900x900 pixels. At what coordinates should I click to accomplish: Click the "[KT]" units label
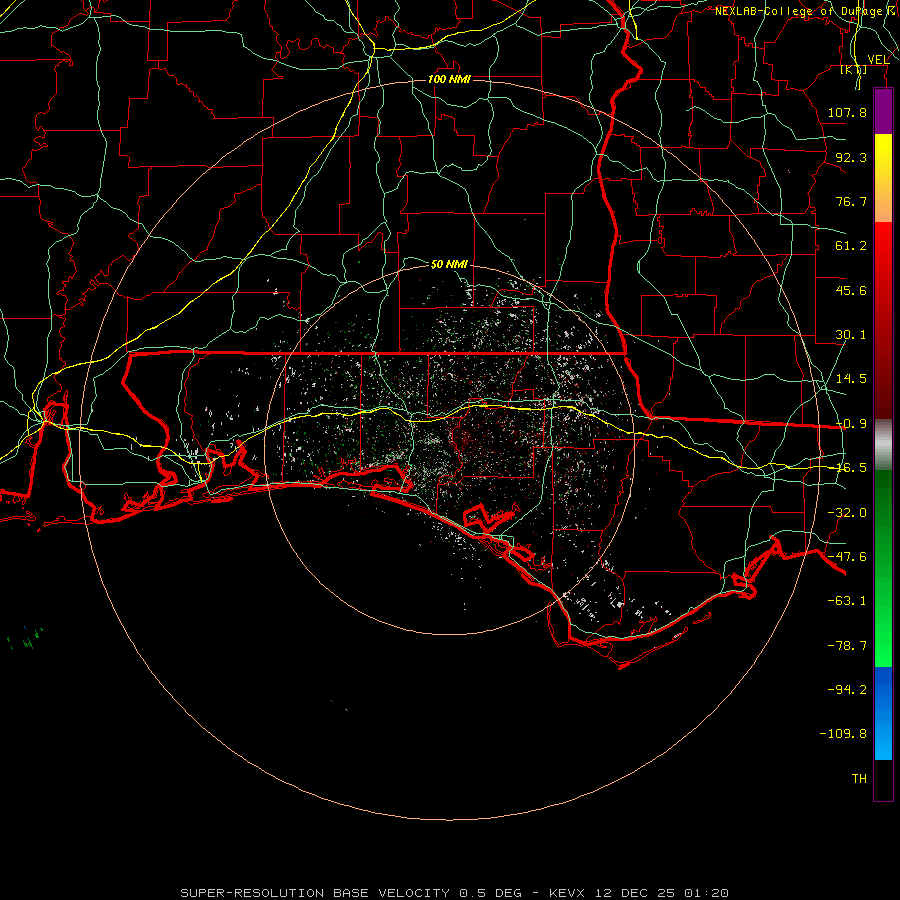click(x=854, y=69)
